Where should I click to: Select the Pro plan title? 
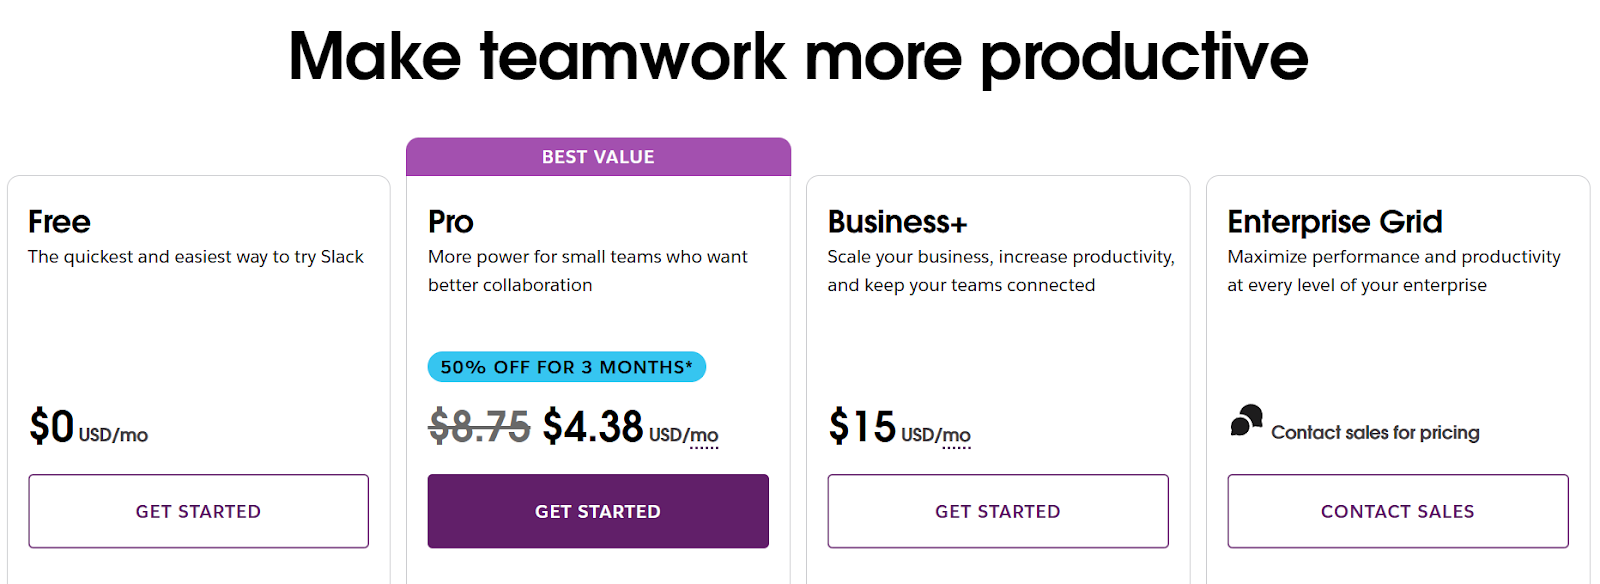pyautogui.click(x=449, y=221)
